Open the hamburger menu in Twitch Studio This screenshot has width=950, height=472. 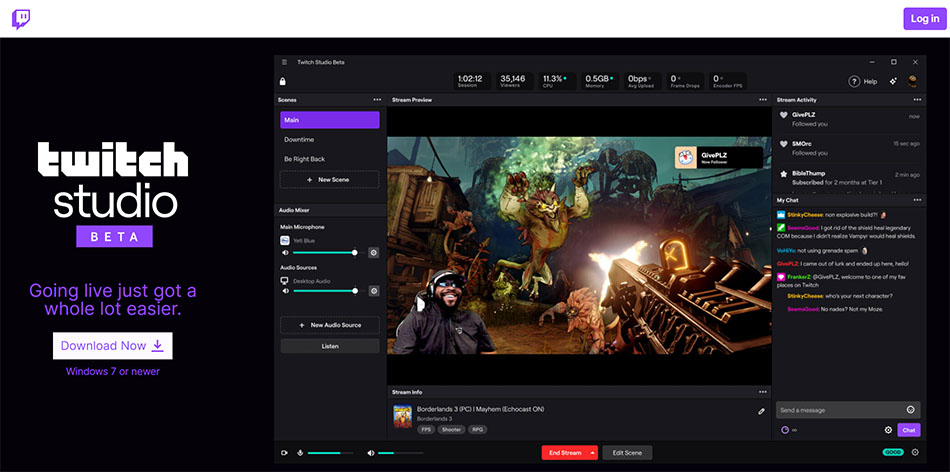click(x=285, y=62)
